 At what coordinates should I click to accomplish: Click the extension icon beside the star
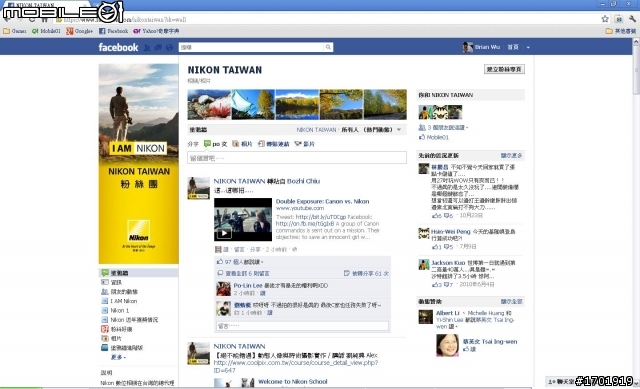pos(619,19)
